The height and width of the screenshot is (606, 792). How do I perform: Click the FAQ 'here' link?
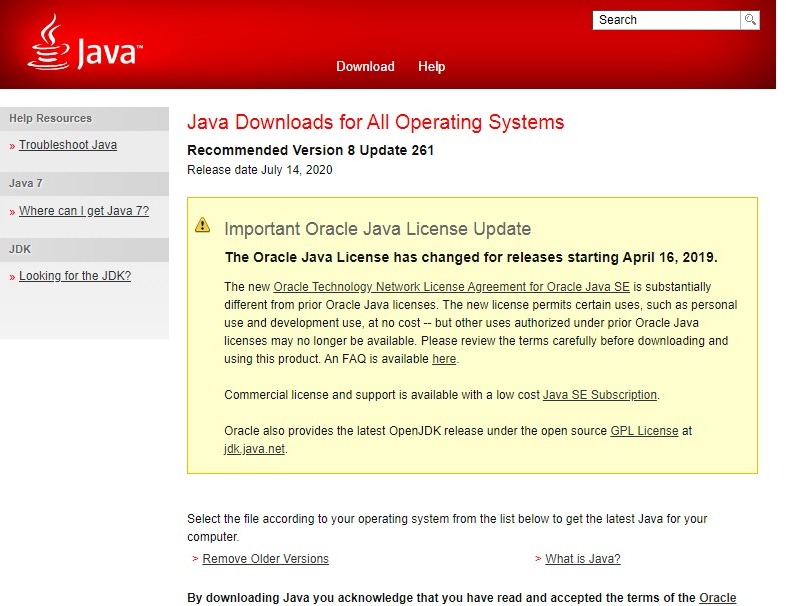click(444, 359)
